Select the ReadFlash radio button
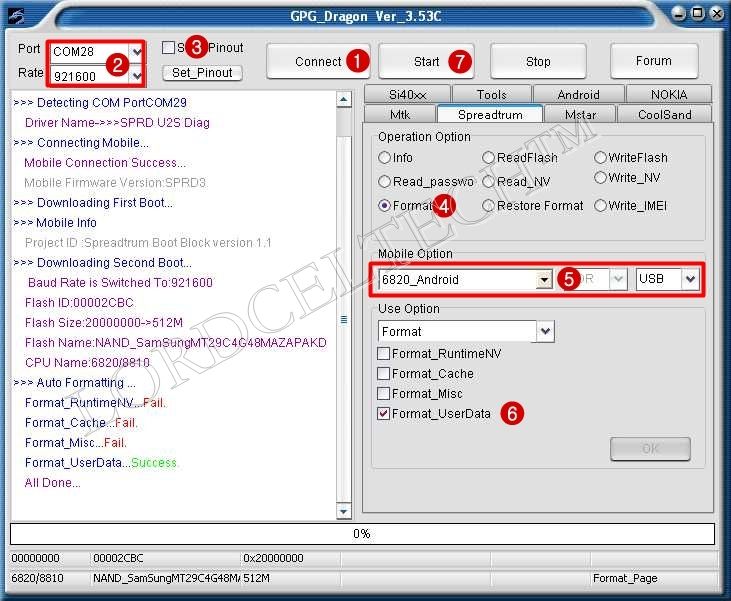The height and width of the screenshot is (601, 731). point(489,158)
